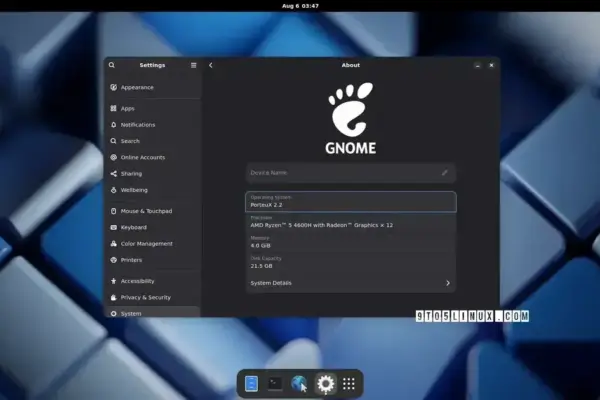The image size is (600, 400).
Task: Click the Notifications bell icon
Action: click(114, 125)
